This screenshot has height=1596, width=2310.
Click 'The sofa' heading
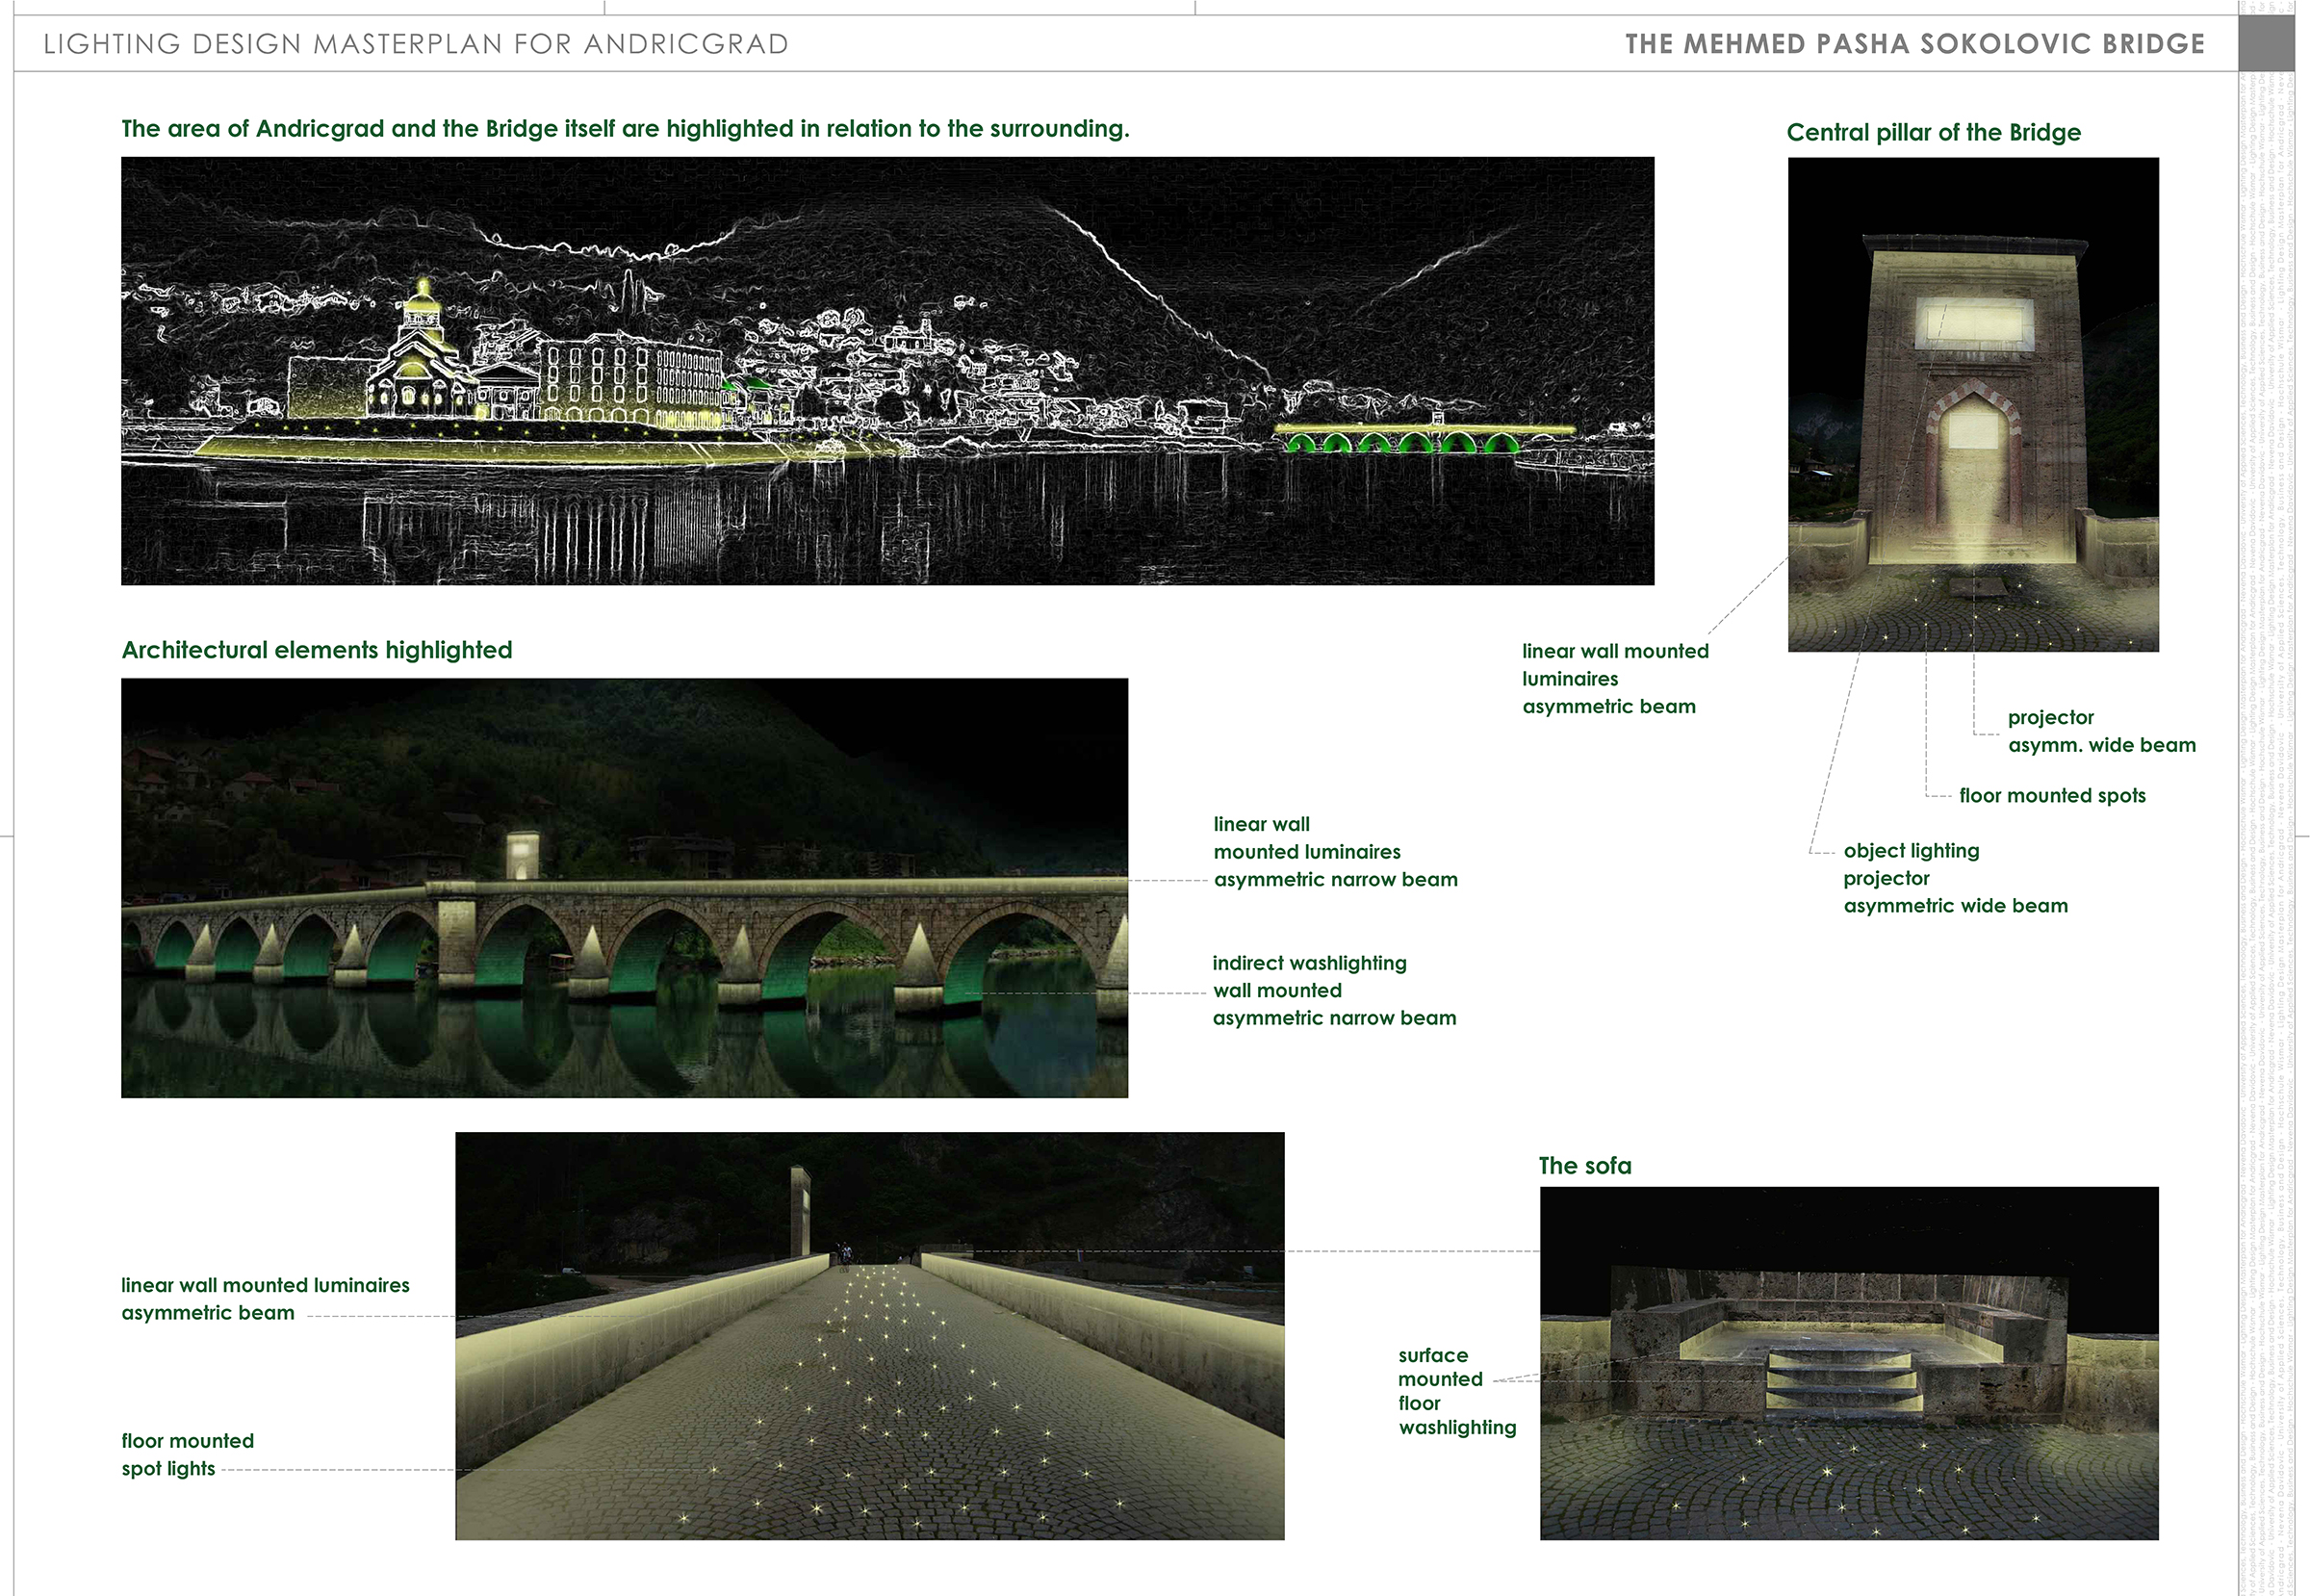pos(1584,1165)
